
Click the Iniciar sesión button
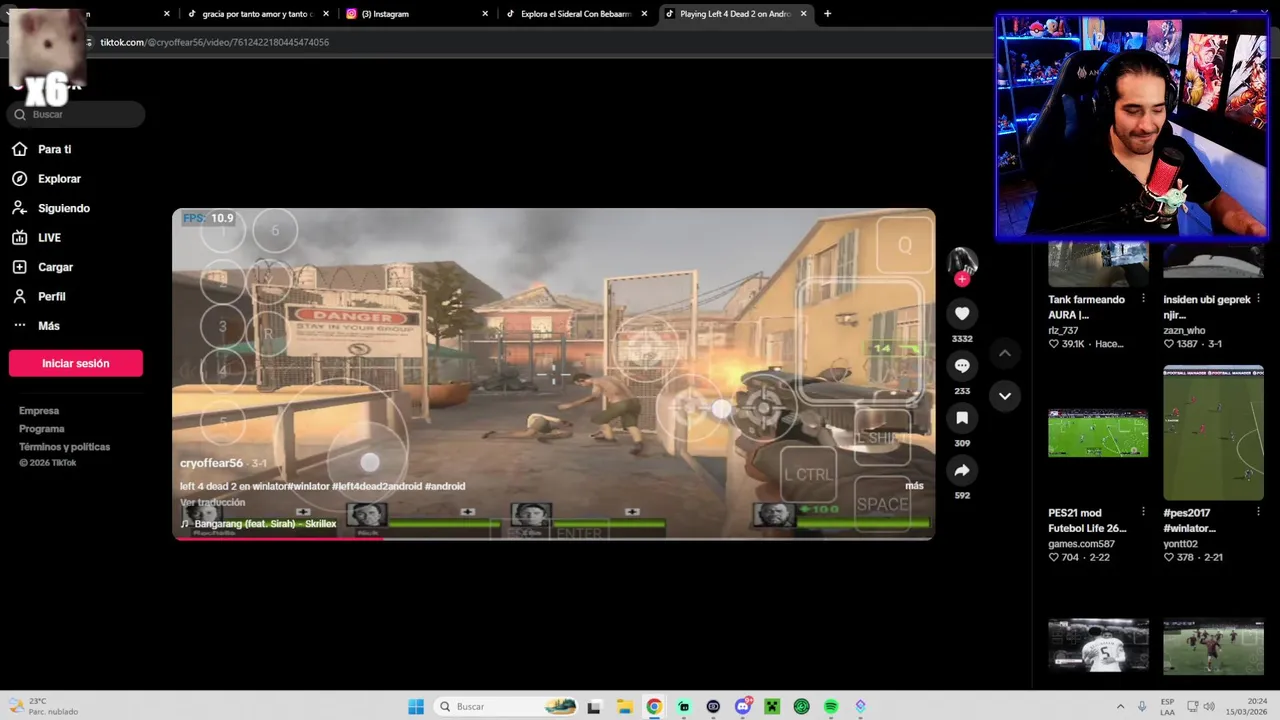(x=76, y=363)
